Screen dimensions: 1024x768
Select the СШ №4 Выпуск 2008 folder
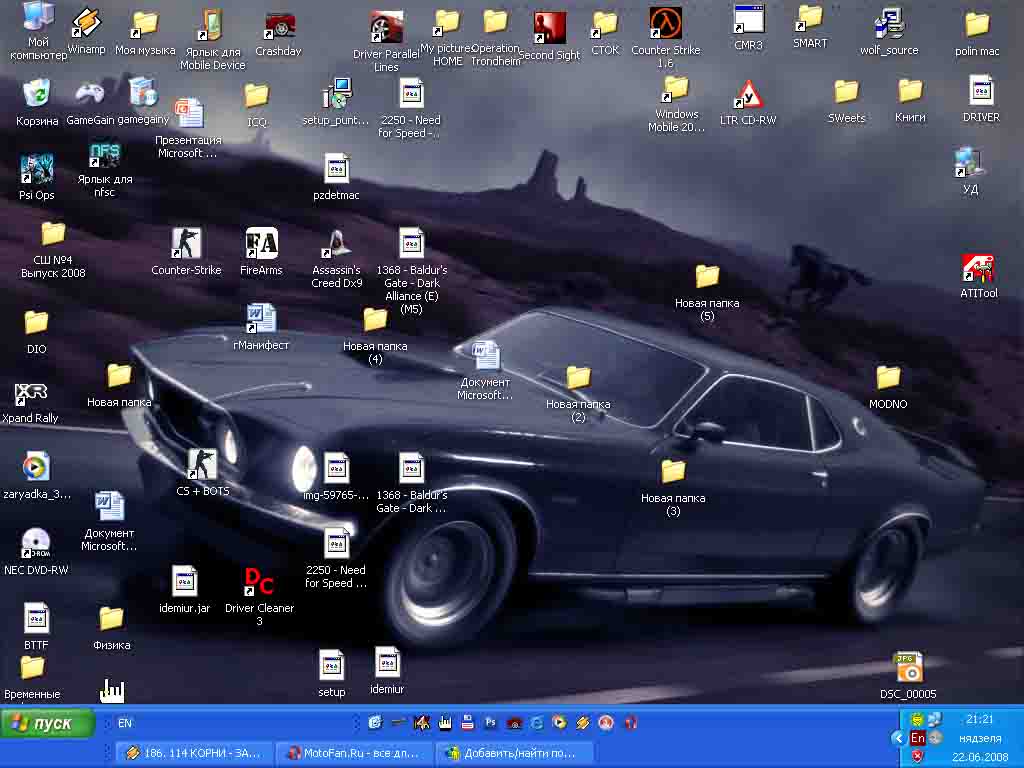pos(54,234)
